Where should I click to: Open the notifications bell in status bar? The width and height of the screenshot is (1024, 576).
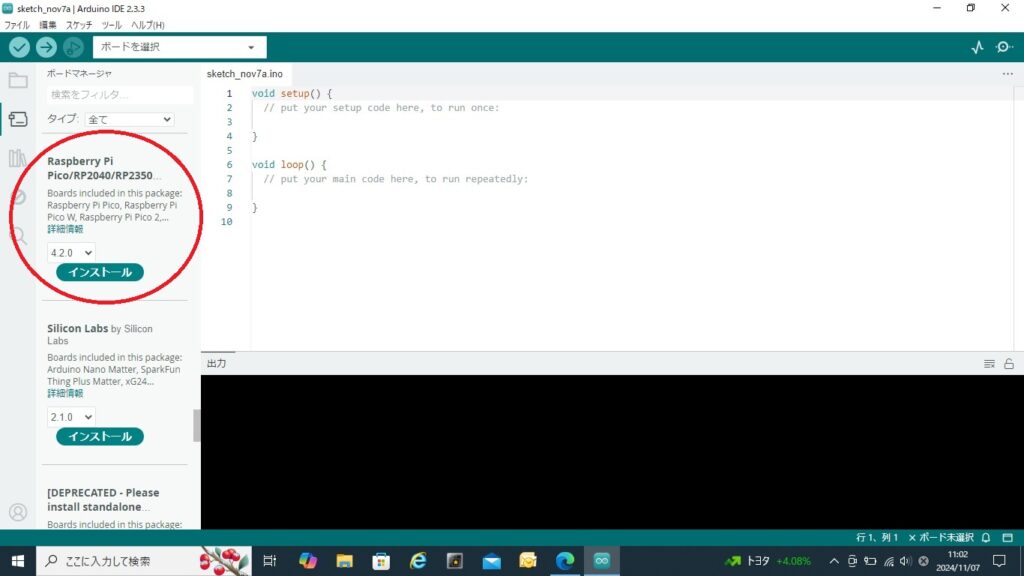pyautogui.click(x=986, y=537)
